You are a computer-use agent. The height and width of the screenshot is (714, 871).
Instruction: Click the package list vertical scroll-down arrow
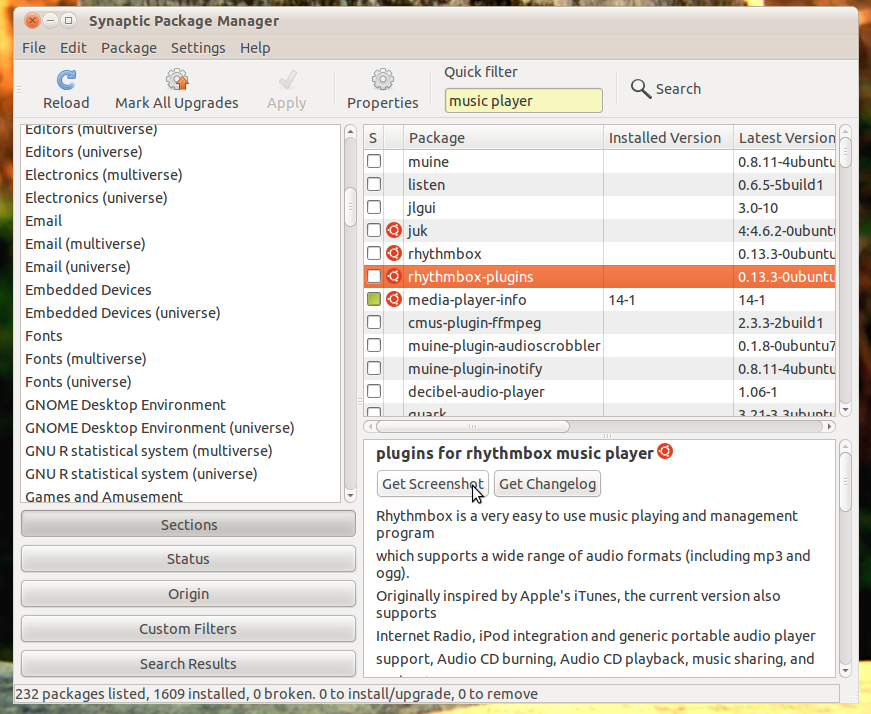pyautogui.click(x=845, y=410)
